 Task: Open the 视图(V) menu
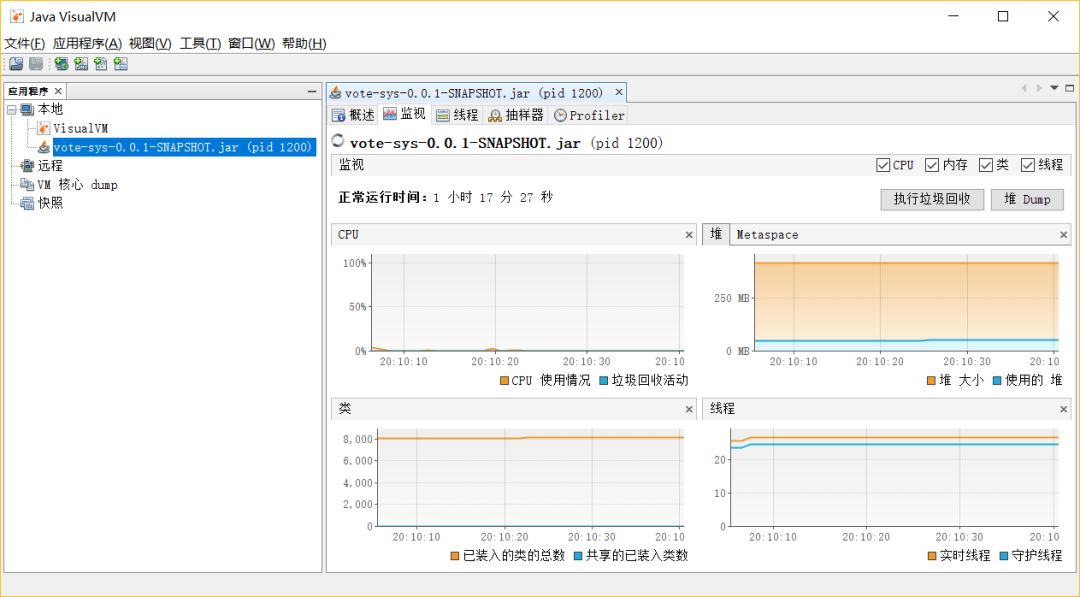(150, 43)
